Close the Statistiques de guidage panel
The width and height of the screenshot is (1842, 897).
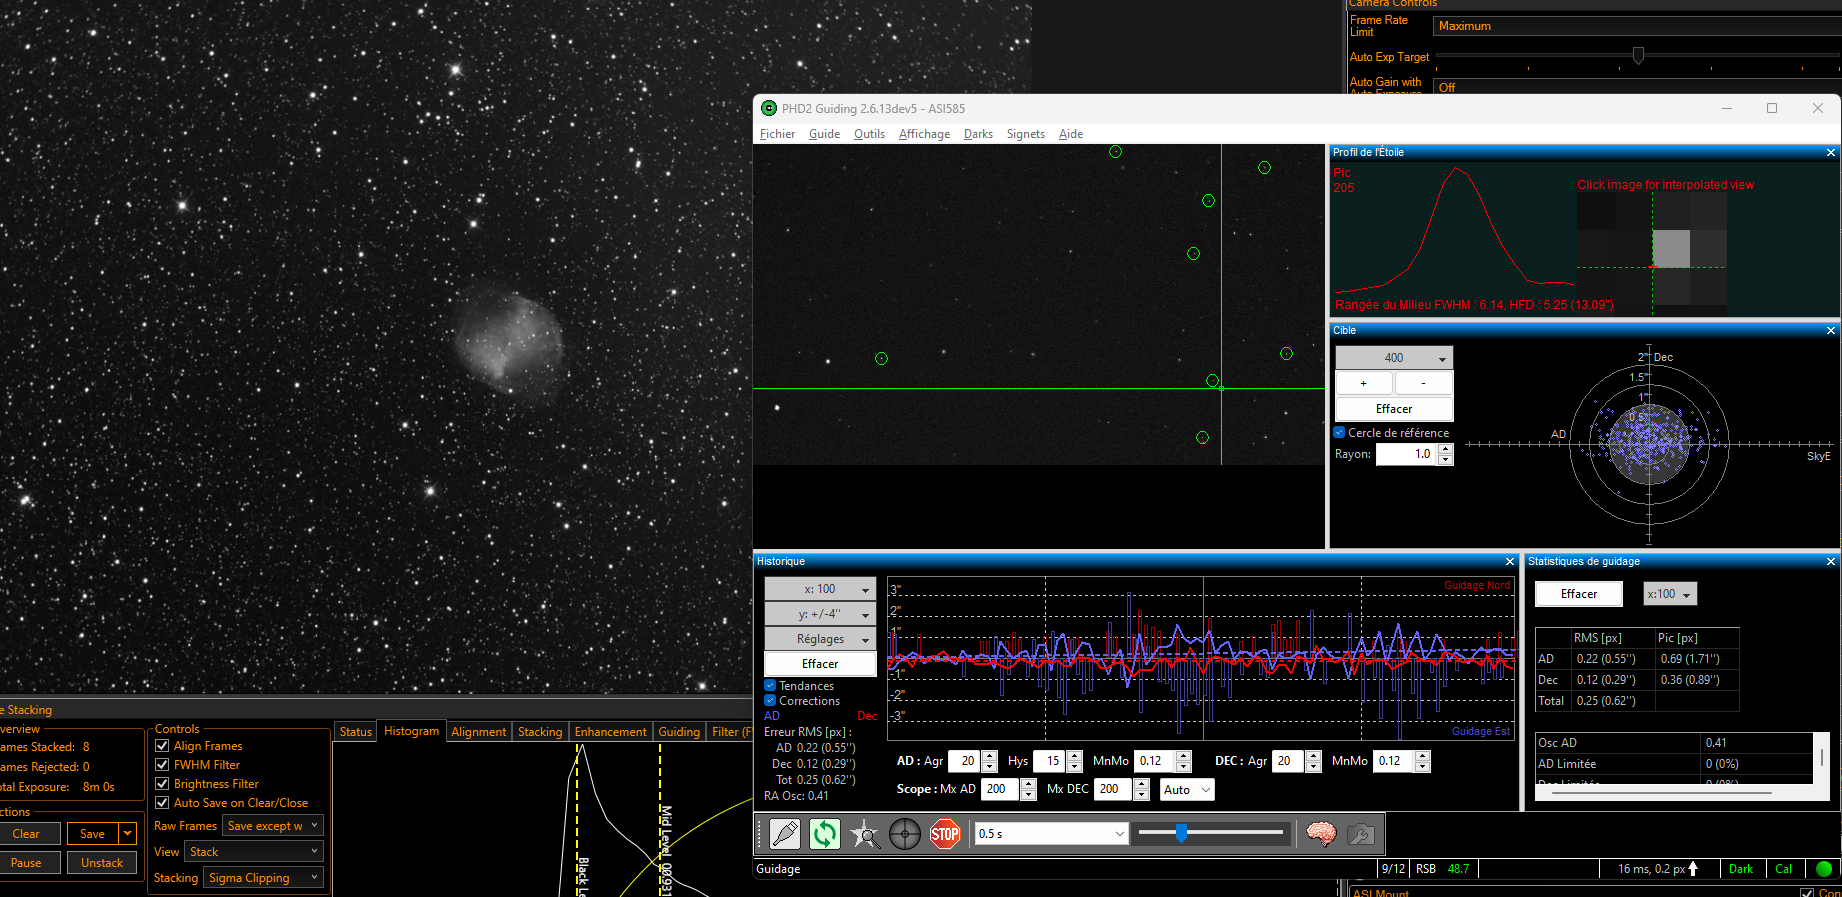click(x=1831, y=562)
